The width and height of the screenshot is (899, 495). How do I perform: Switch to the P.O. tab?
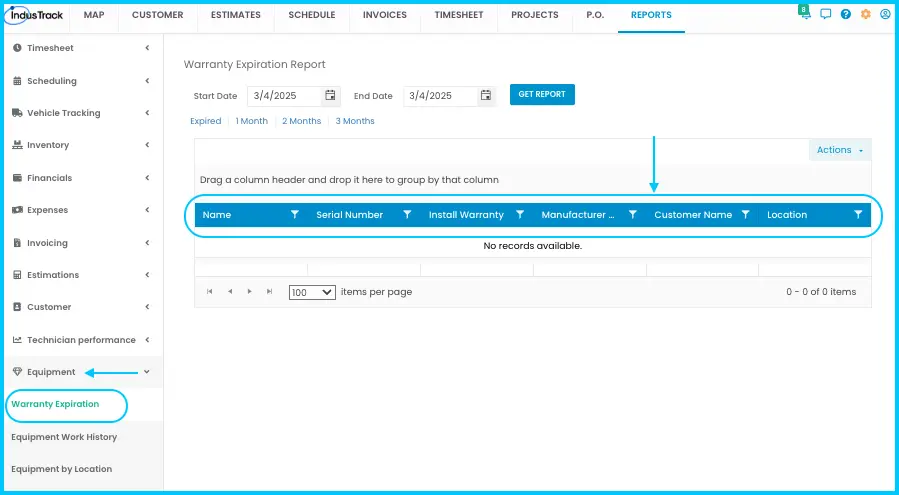[x=595, y=15]
